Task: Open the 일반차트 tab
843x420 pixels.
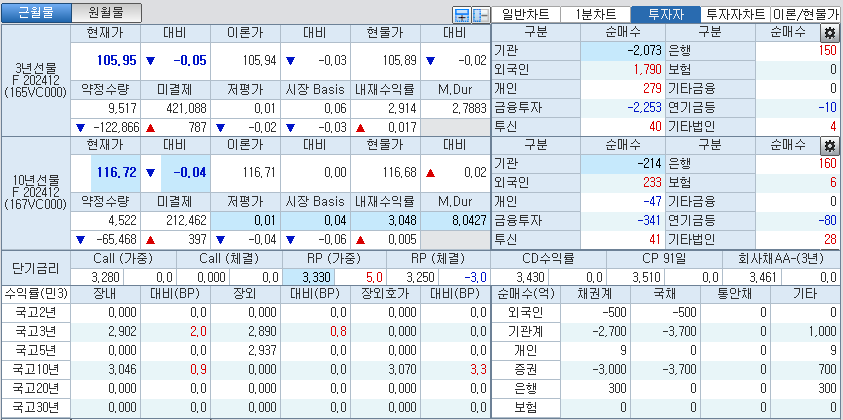Action: [525, 15]
